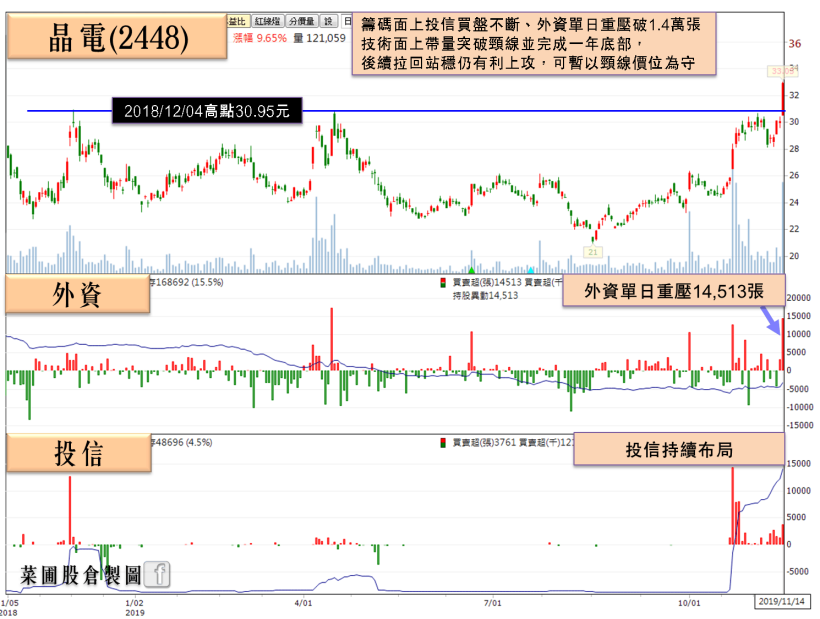Click the 持股異動14,513 text
Image resolution: width=820 pixels, height=619 pixels.
point(485,295)
